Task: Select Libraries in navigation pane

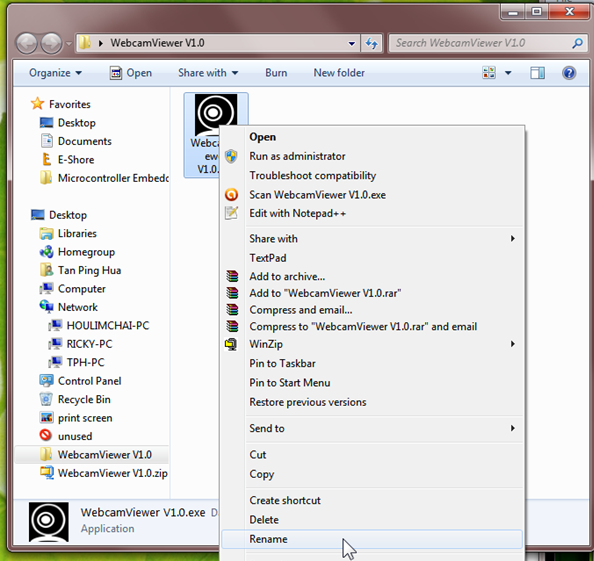Action: pos(77,233)
